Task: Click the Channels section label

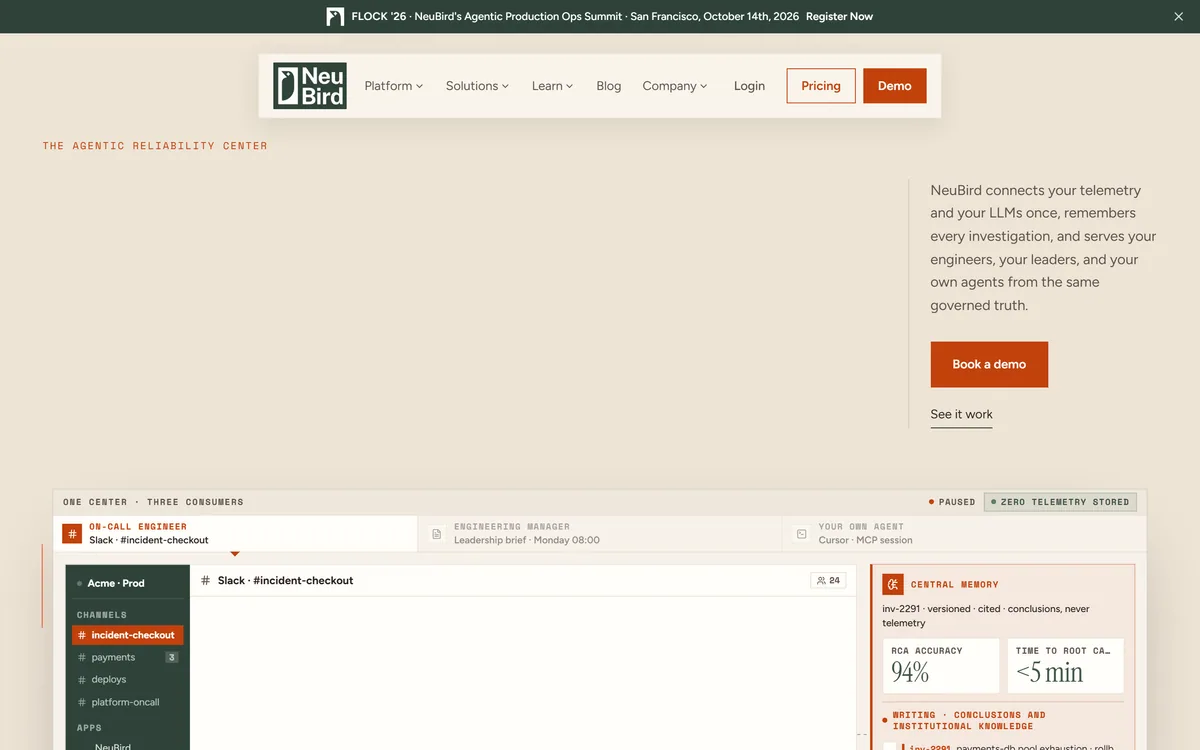Action: coord(102,615)
